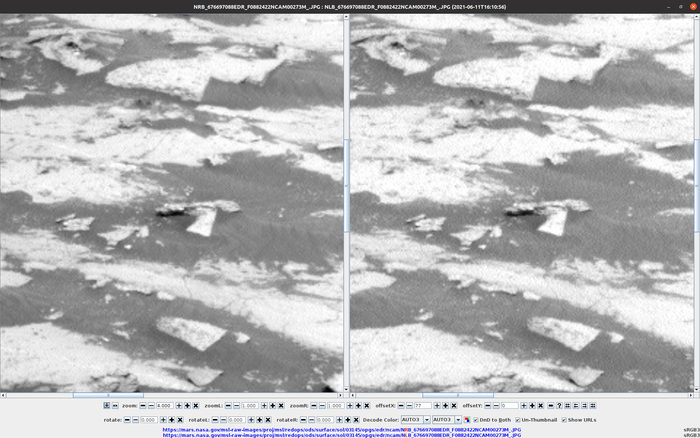Screen dimensions: 700x438
Task: Reset zoomL with its X button
Action: pos(281,406)
